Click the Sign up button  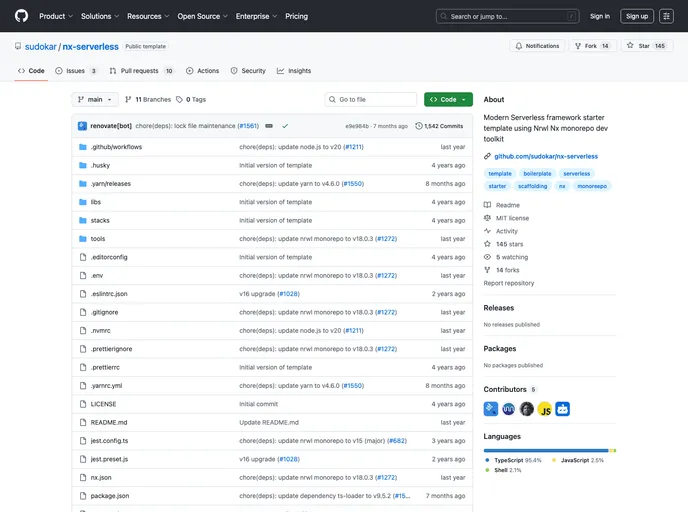point(637,16)
